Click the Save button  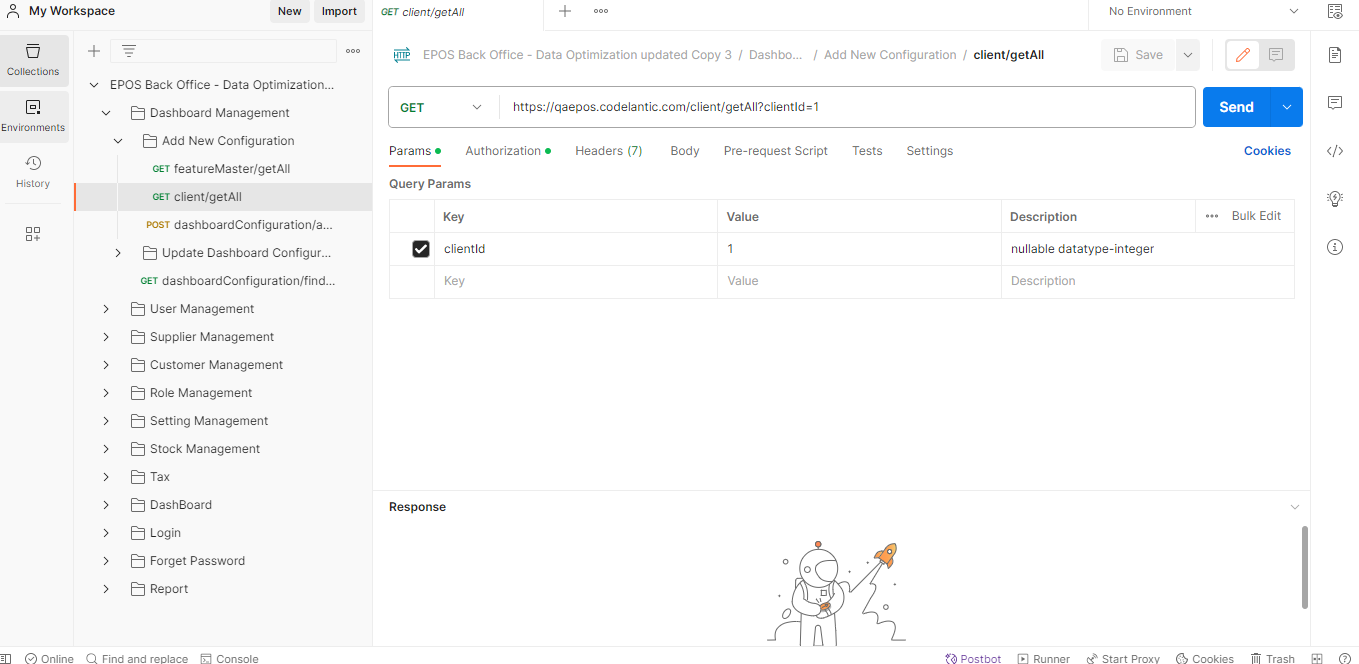(x=1138, y=55)
